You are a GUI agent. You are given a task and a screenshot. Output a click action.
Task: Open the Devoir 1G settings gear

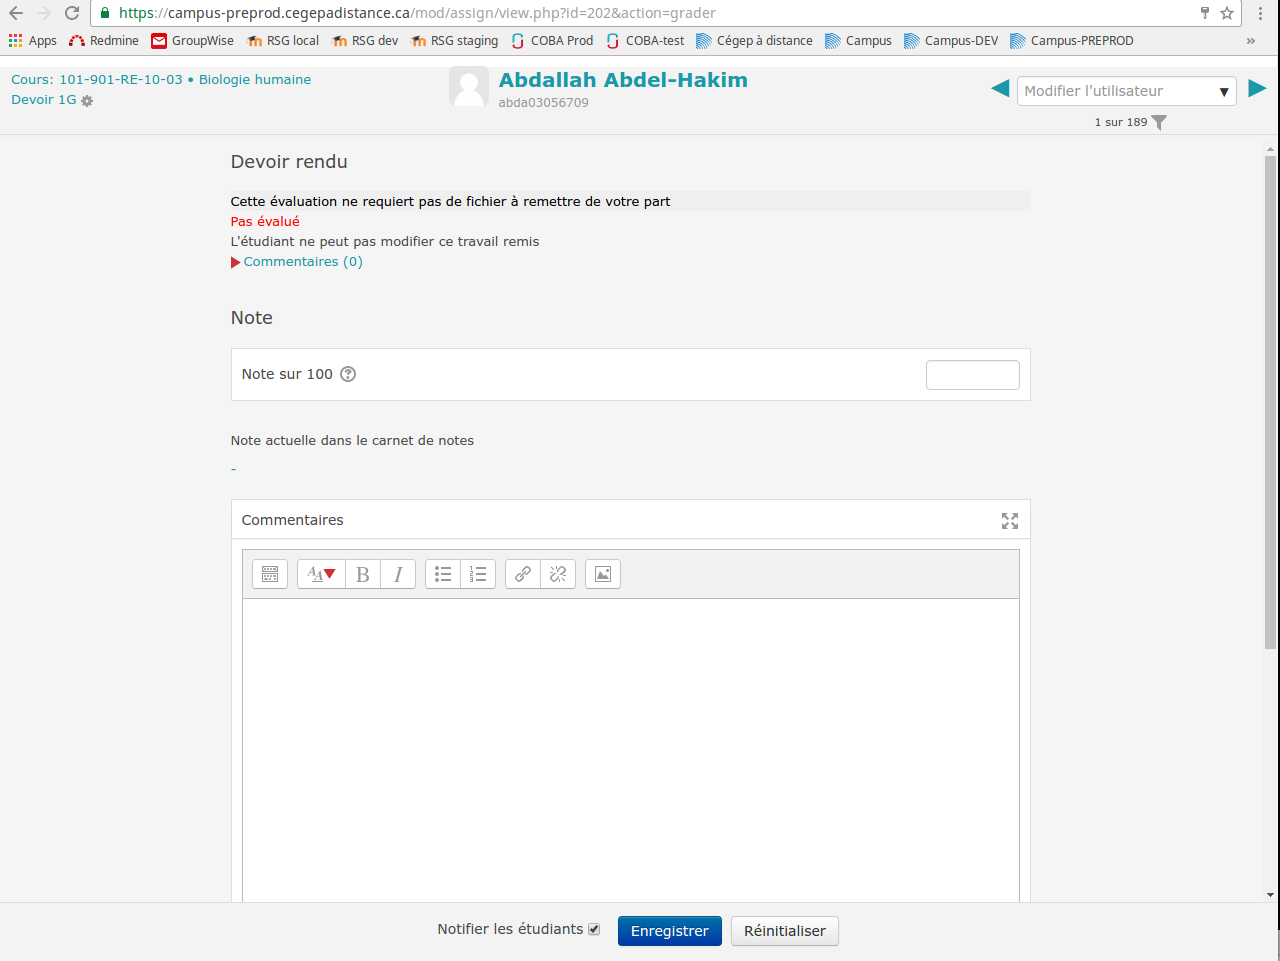point(87,101)
